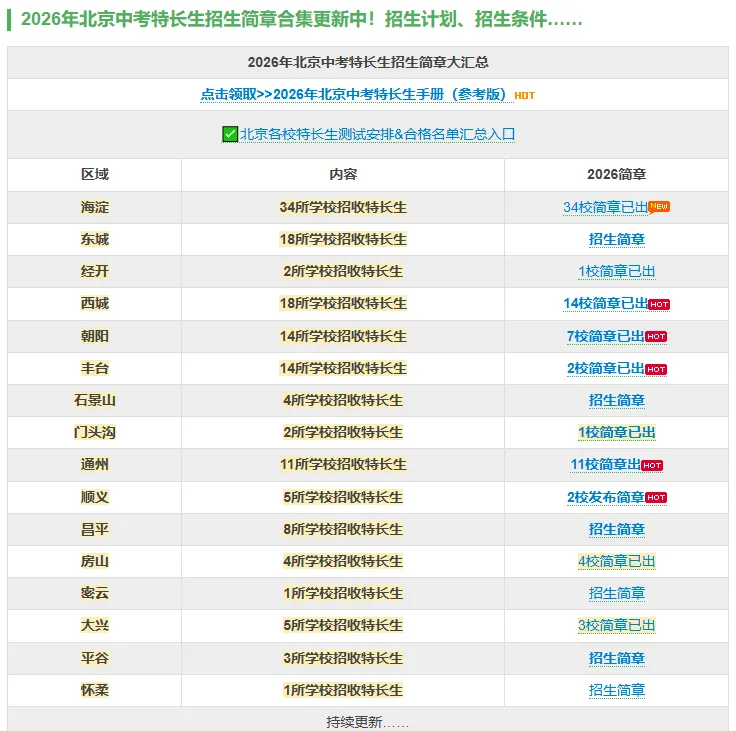Select the 顺义 district cell
The height and width of the screenshot is (731, 736).
coord(94,497)
